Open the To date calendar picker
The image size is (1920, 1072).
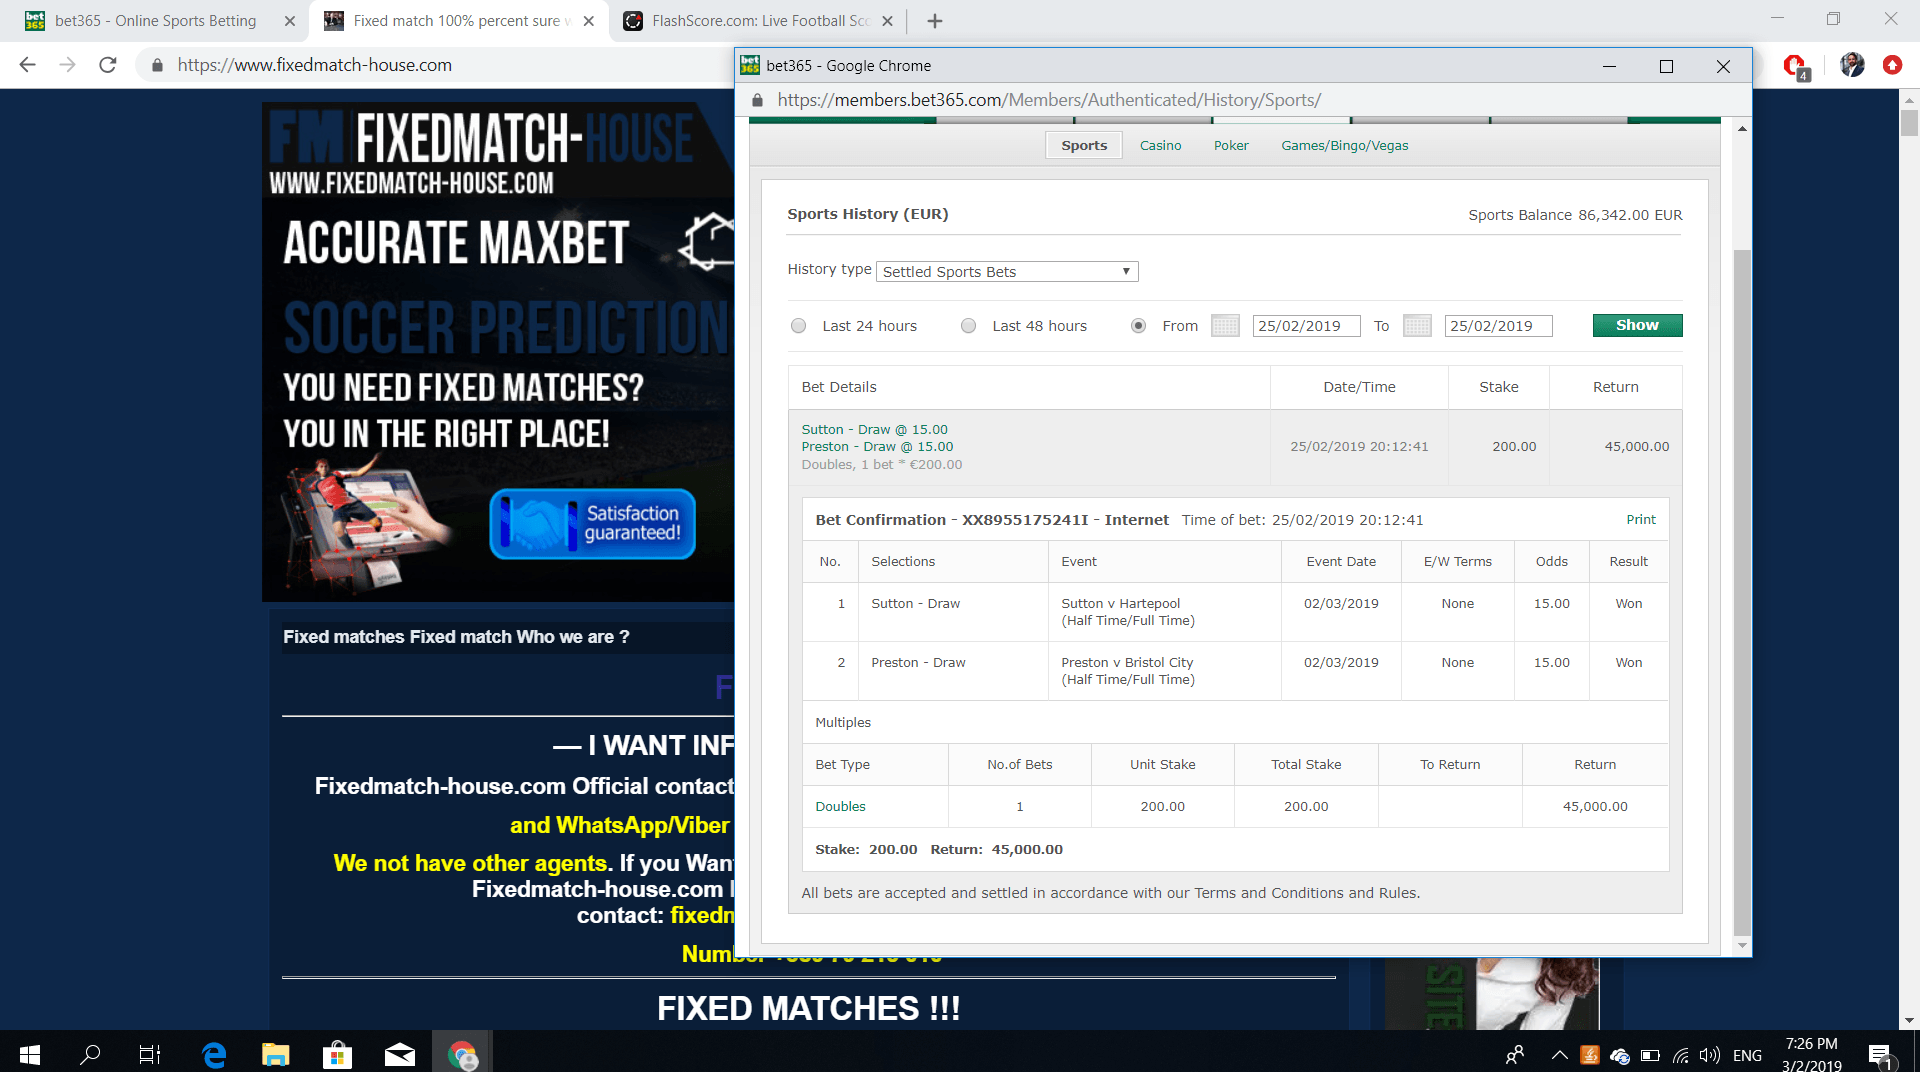pos(1417,325)
